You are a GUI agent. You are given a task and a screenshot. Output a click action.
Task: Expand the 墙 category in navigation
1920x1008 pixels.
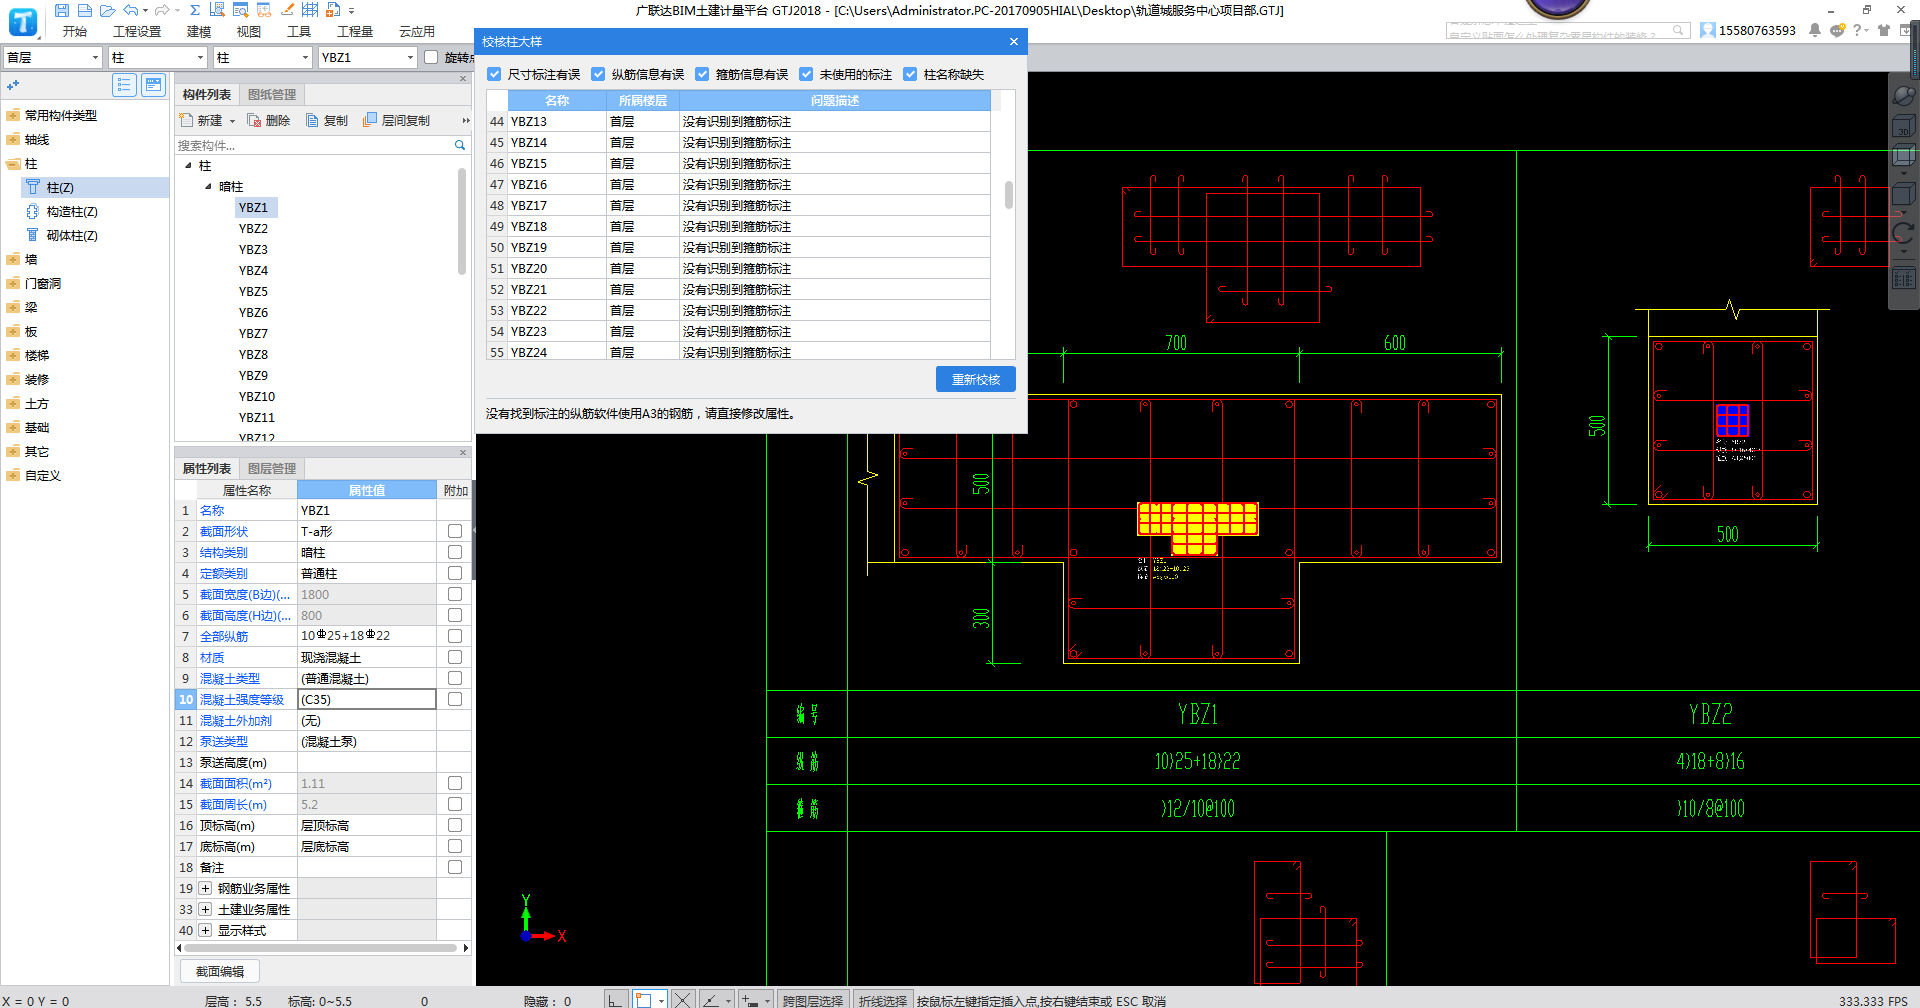[x=13, y=260]
